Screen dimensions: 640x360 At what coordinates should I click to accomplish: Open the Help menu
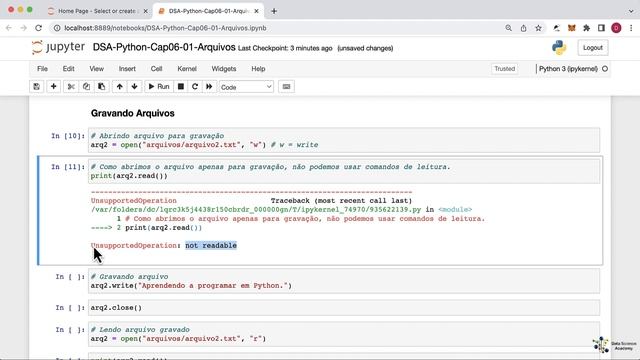[x=258, y=69]
